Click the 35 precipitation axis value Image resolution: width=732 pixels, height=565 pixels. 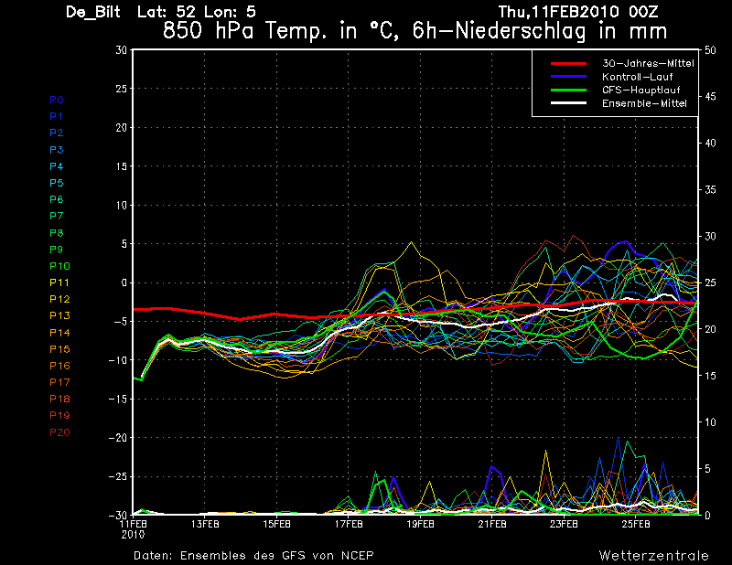click(710, 190)
